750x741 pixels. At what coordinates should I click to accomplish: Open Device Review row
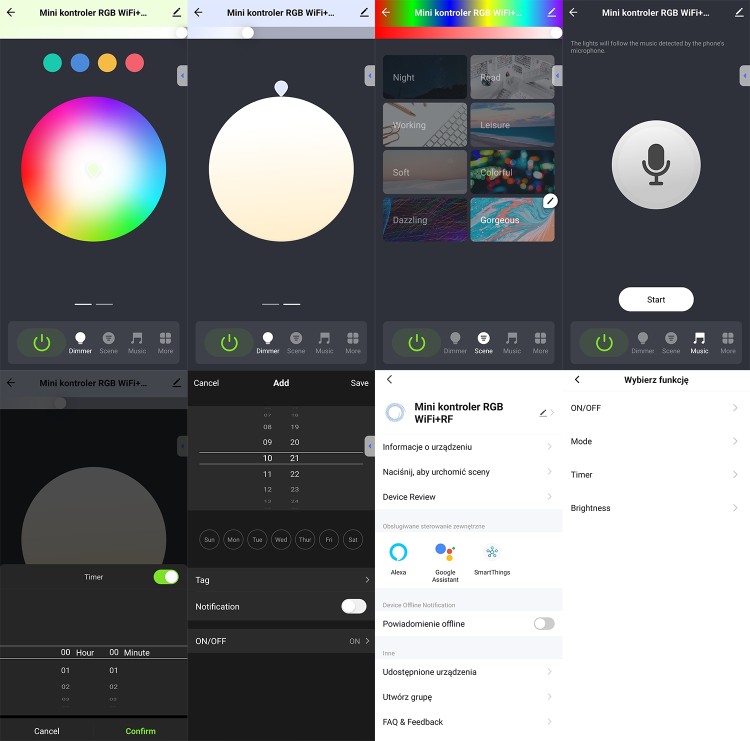click(x=468, y=497)
